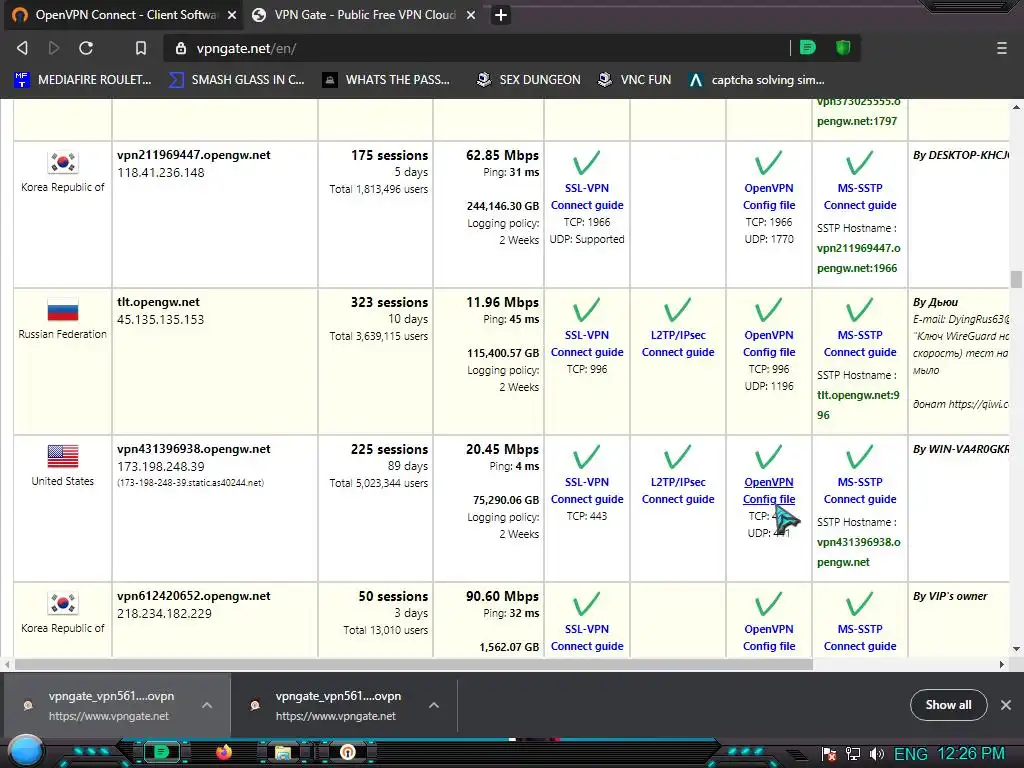
Task: Click MS-SSTP green checkmark in 218.234.182.229 row
Action: [x=860, y=603]
